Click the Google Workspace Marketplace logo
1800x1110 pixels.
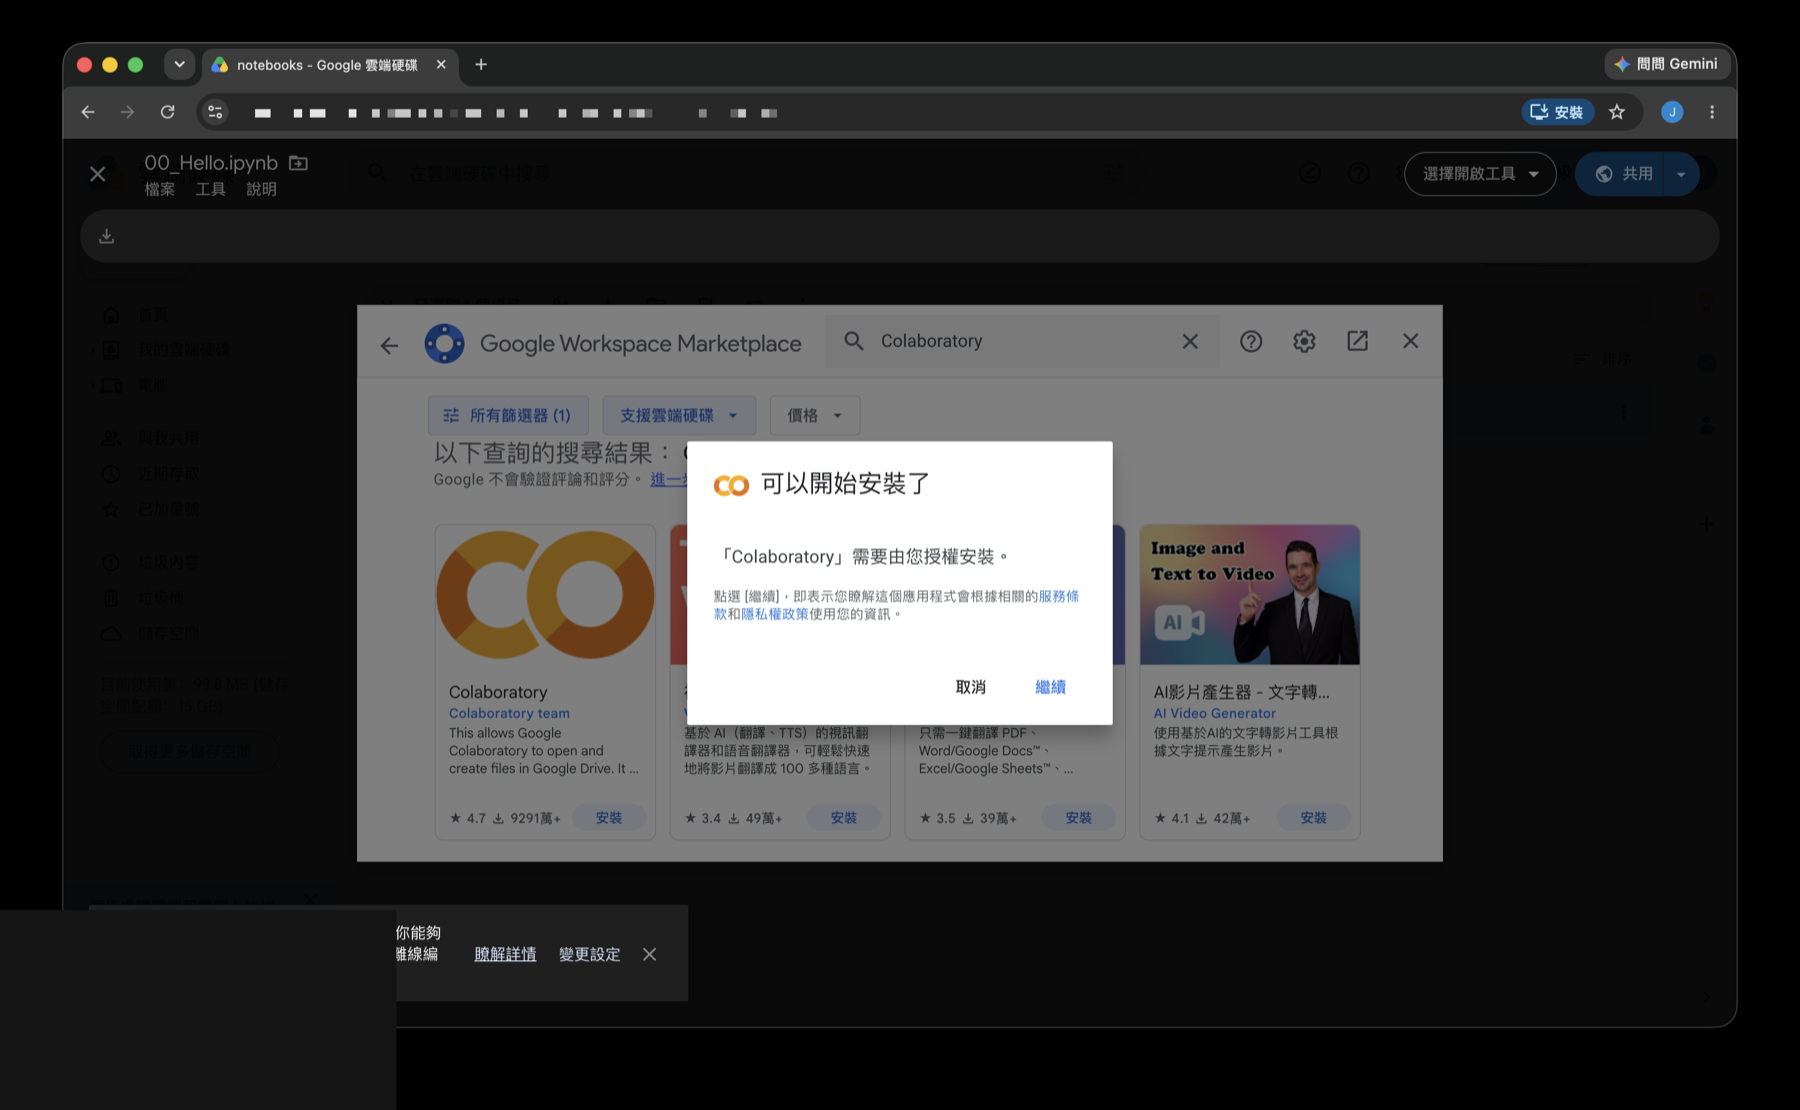coord(444,343)
